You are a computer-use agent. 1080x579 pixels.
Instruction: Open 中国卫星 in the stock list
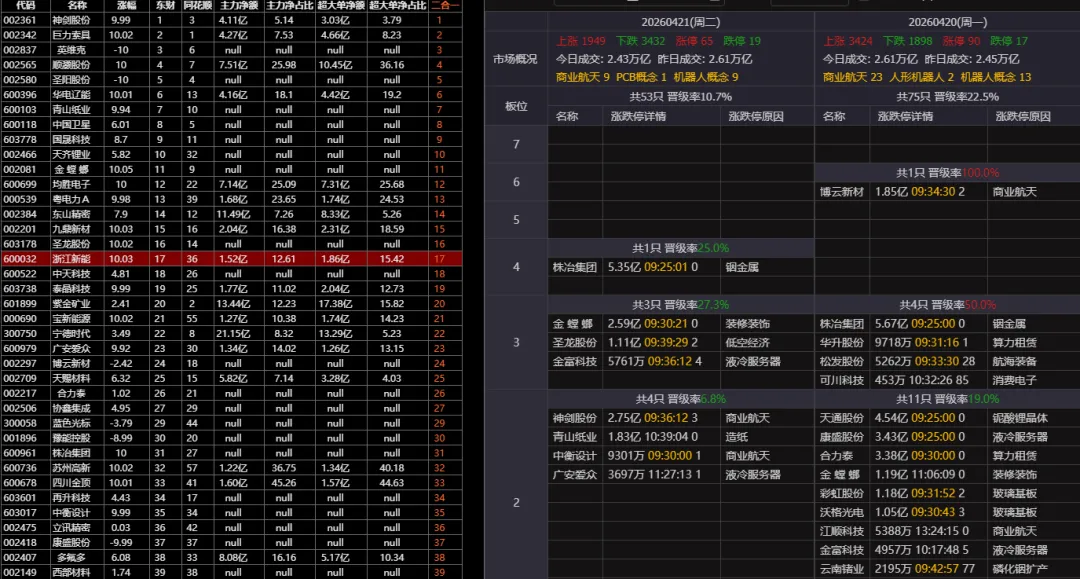pyautogui.click(x=72, y=124)
